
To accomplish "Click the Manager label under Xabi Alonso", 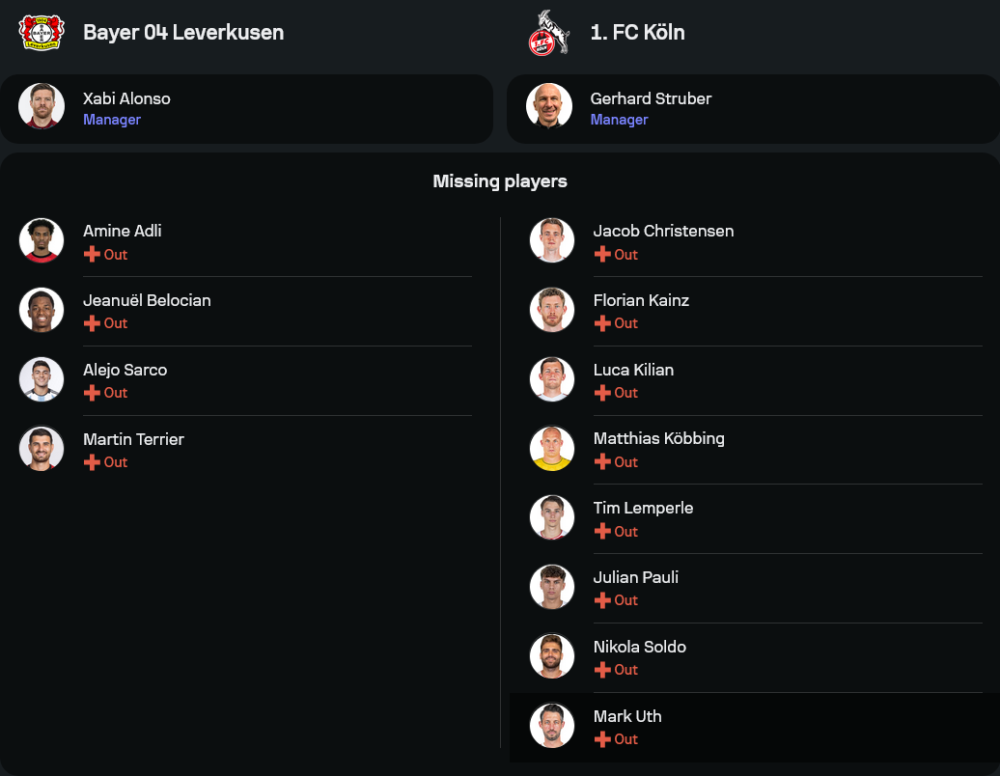I will pyautogui.click(x=112, y=120).
